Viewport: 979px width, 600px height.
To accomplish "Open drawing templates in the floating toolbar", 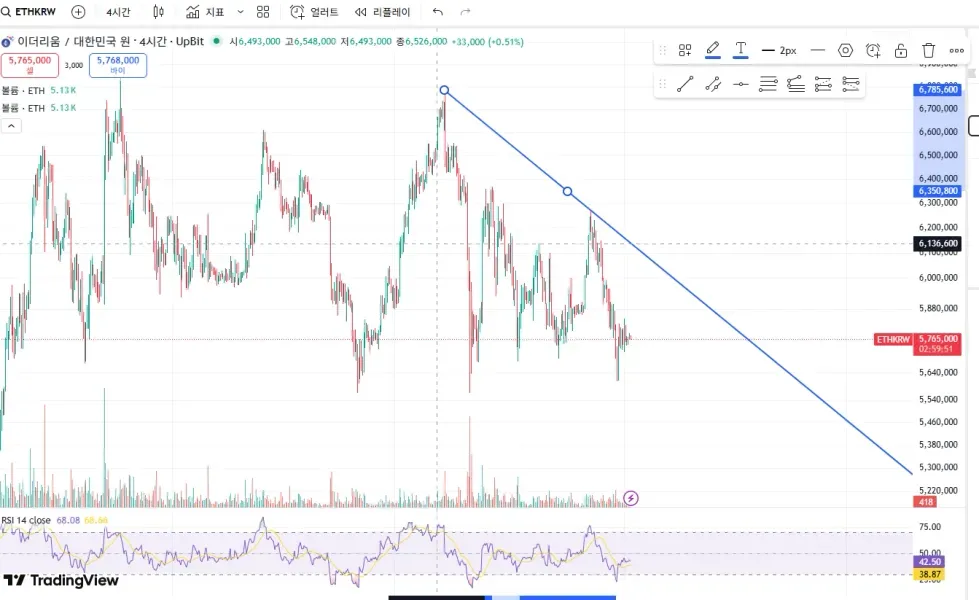I will coord(685,50).
